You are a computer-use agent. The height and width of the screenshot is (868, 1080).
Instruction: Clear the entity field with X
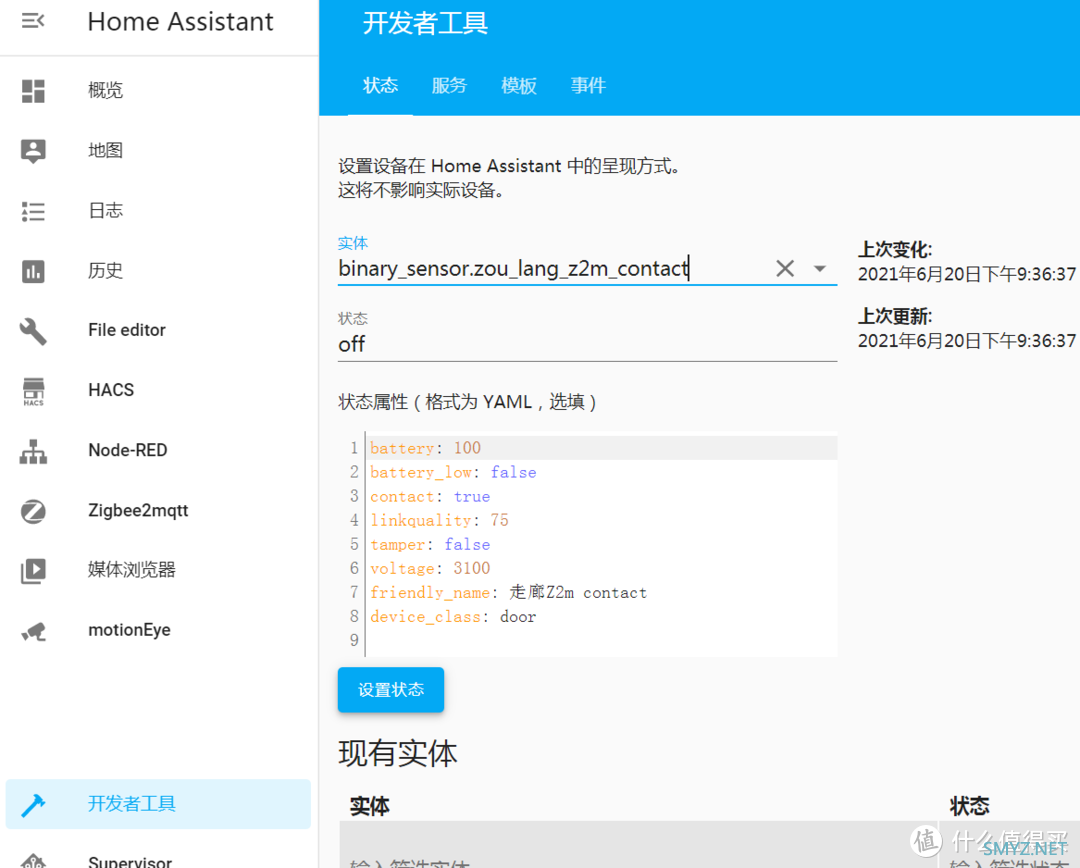tap(785, 269)
